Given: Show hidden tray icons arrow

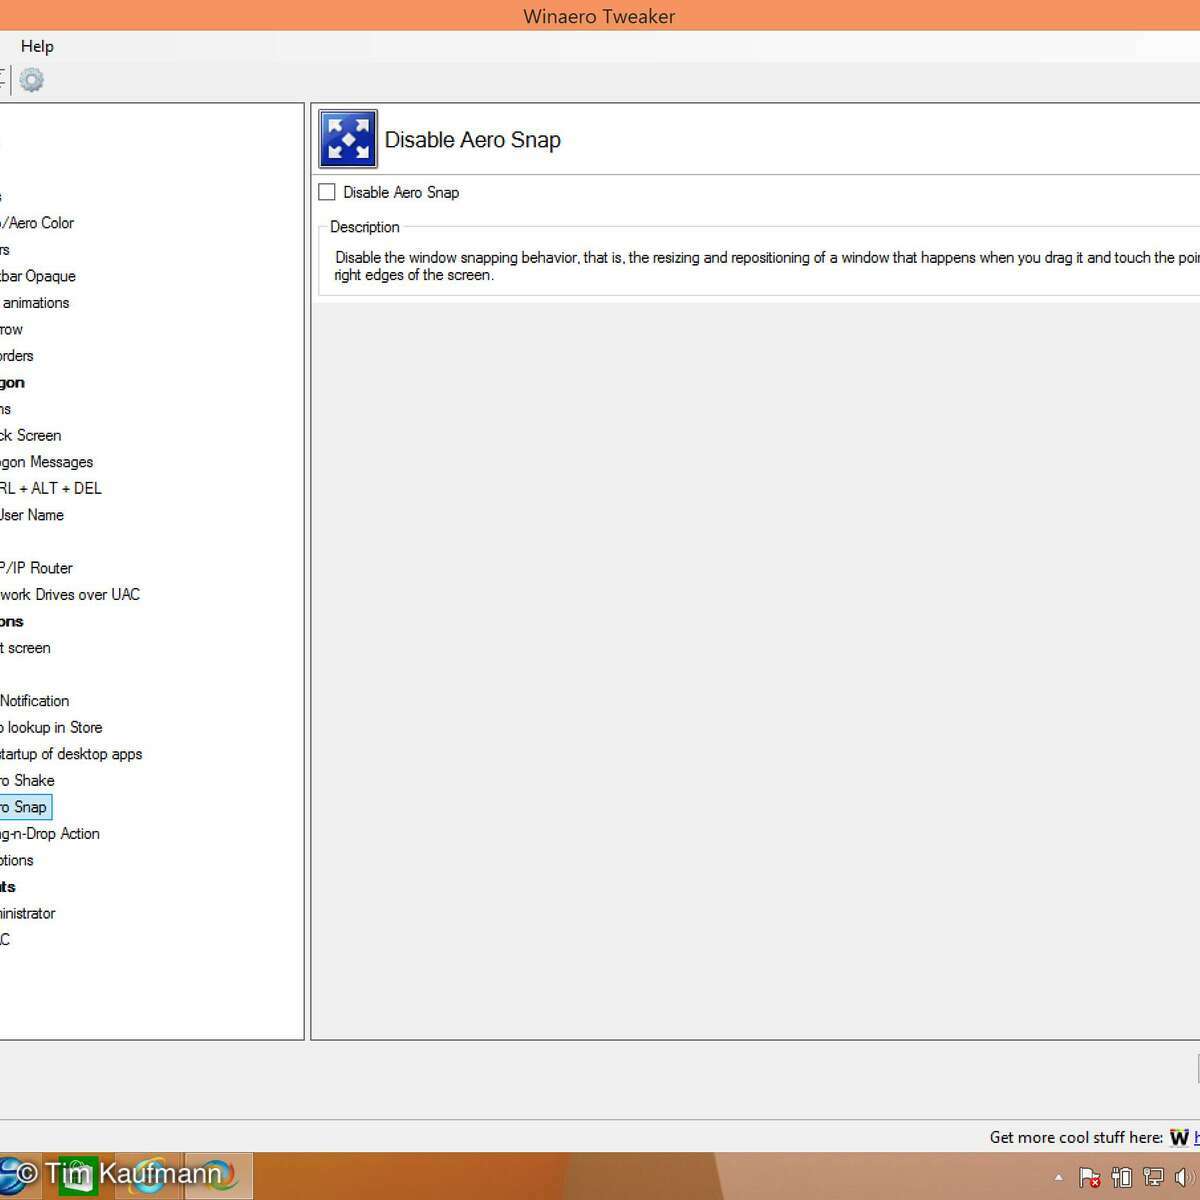Looking at the screenshot, I should pos(1058,1177).
